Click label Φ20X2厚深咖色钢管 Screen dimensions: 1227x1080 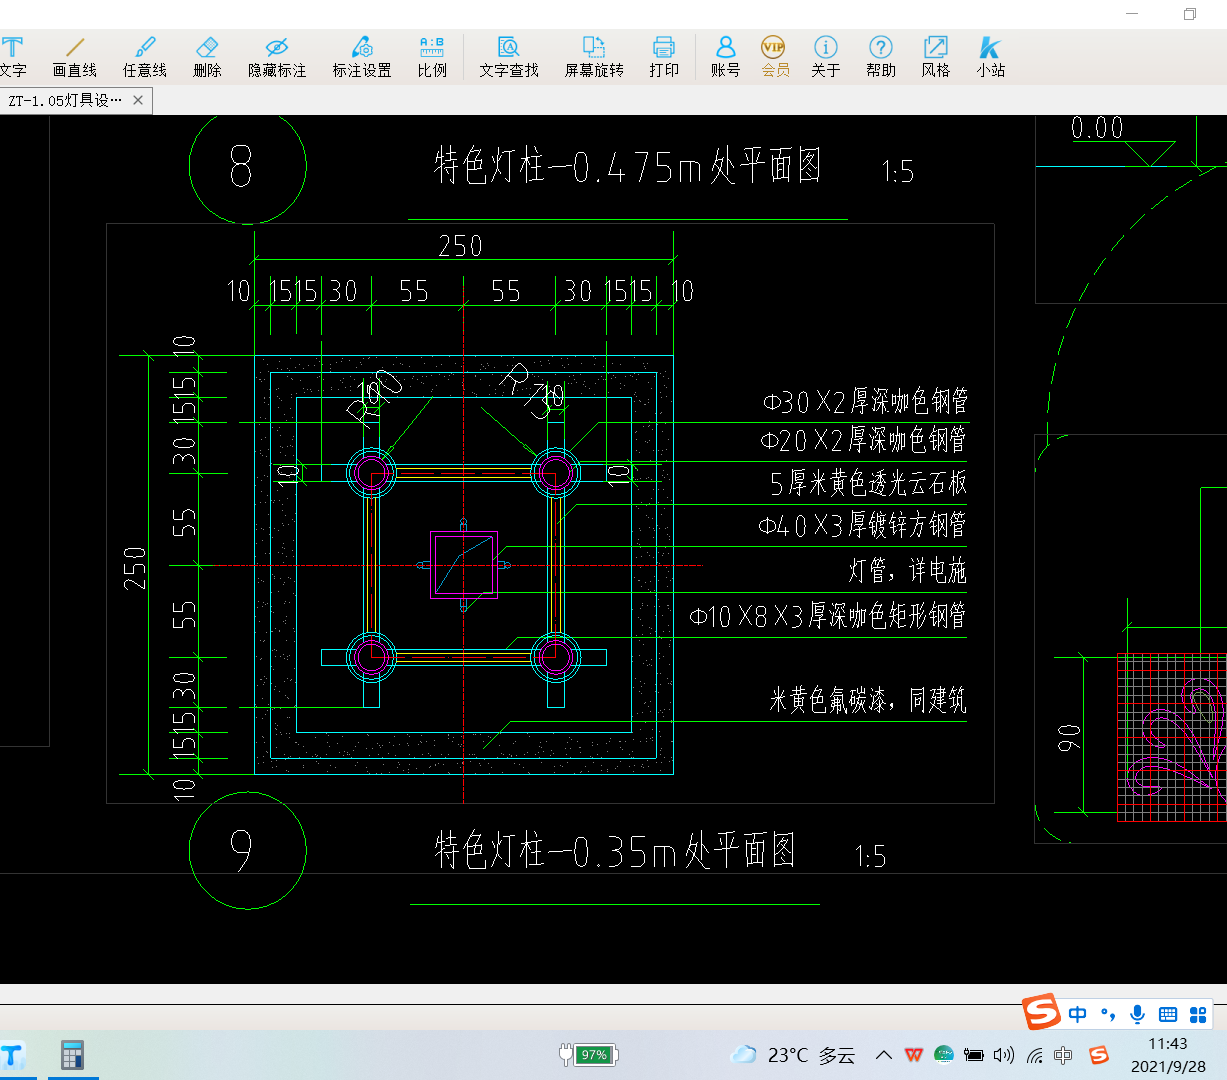click(x=864, y=440)
